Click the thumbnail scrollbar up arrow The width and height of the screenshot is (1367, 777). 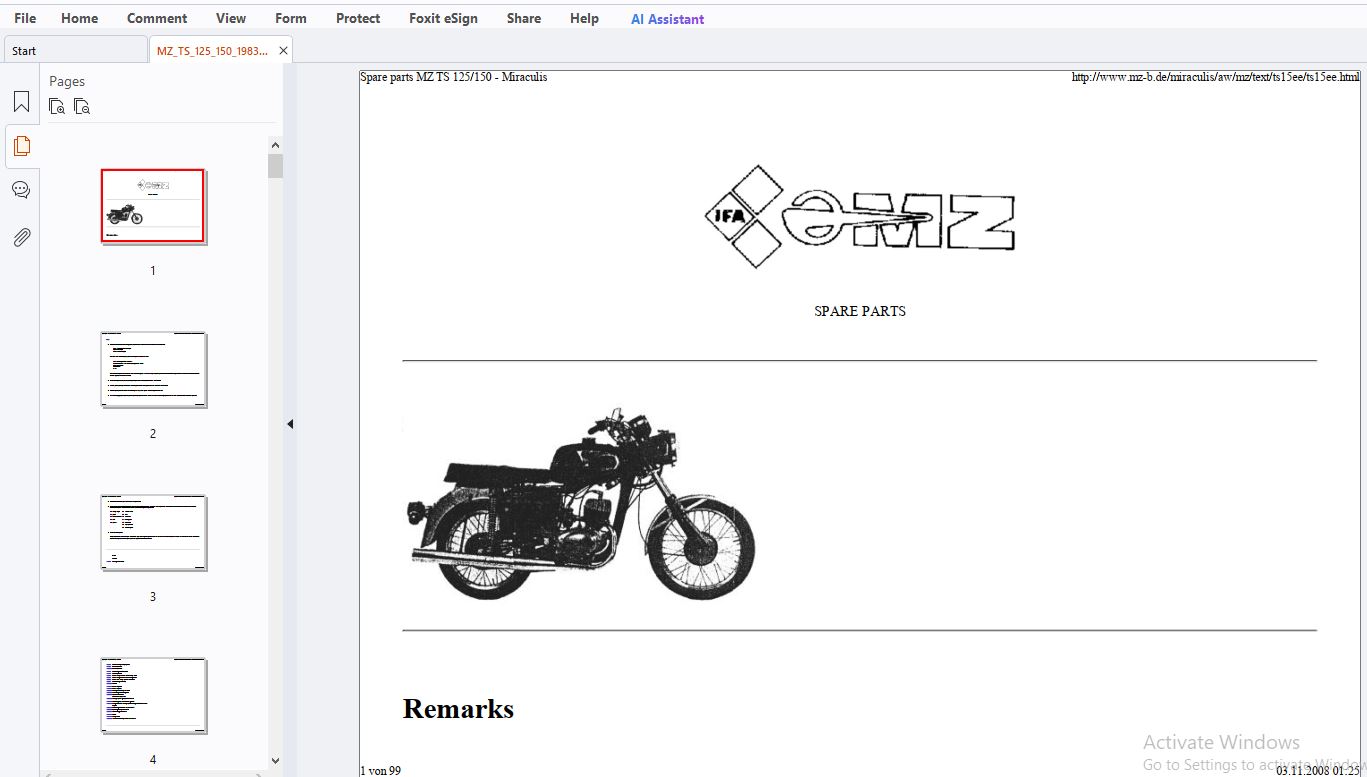coord(275,144)
